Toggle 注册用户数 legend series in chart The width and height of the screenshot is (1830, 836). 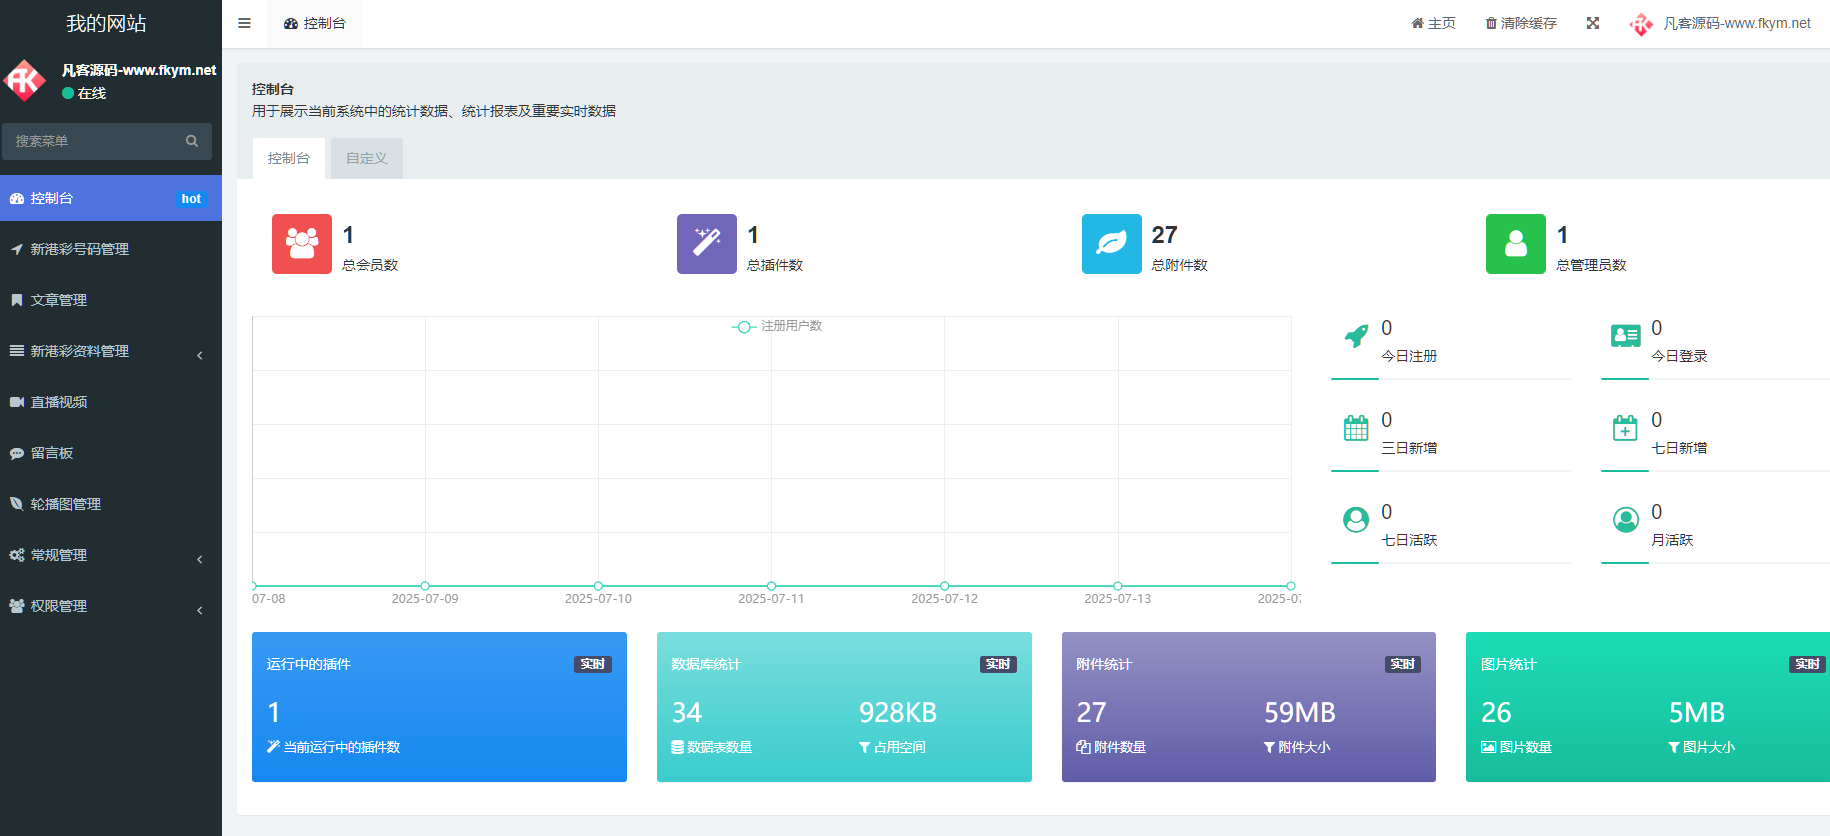[778, 326]
